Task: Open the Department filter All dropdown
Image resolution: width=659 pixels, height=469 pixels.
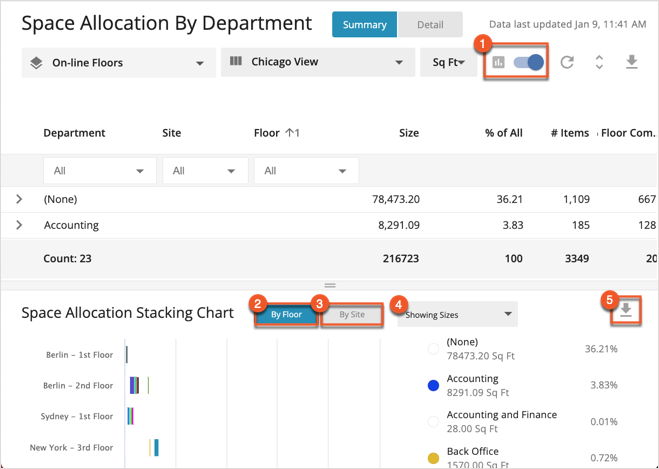Action: pyautogui.click(x=100, y=171)
